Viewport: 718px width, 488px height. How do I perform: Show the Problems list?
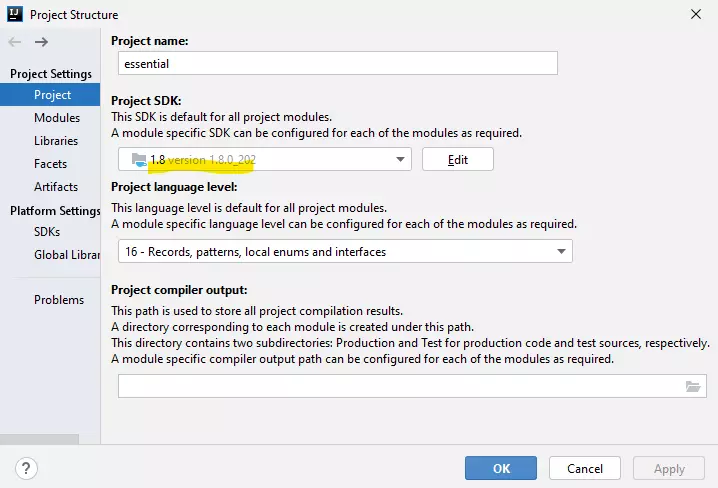(x=59, y=300)
